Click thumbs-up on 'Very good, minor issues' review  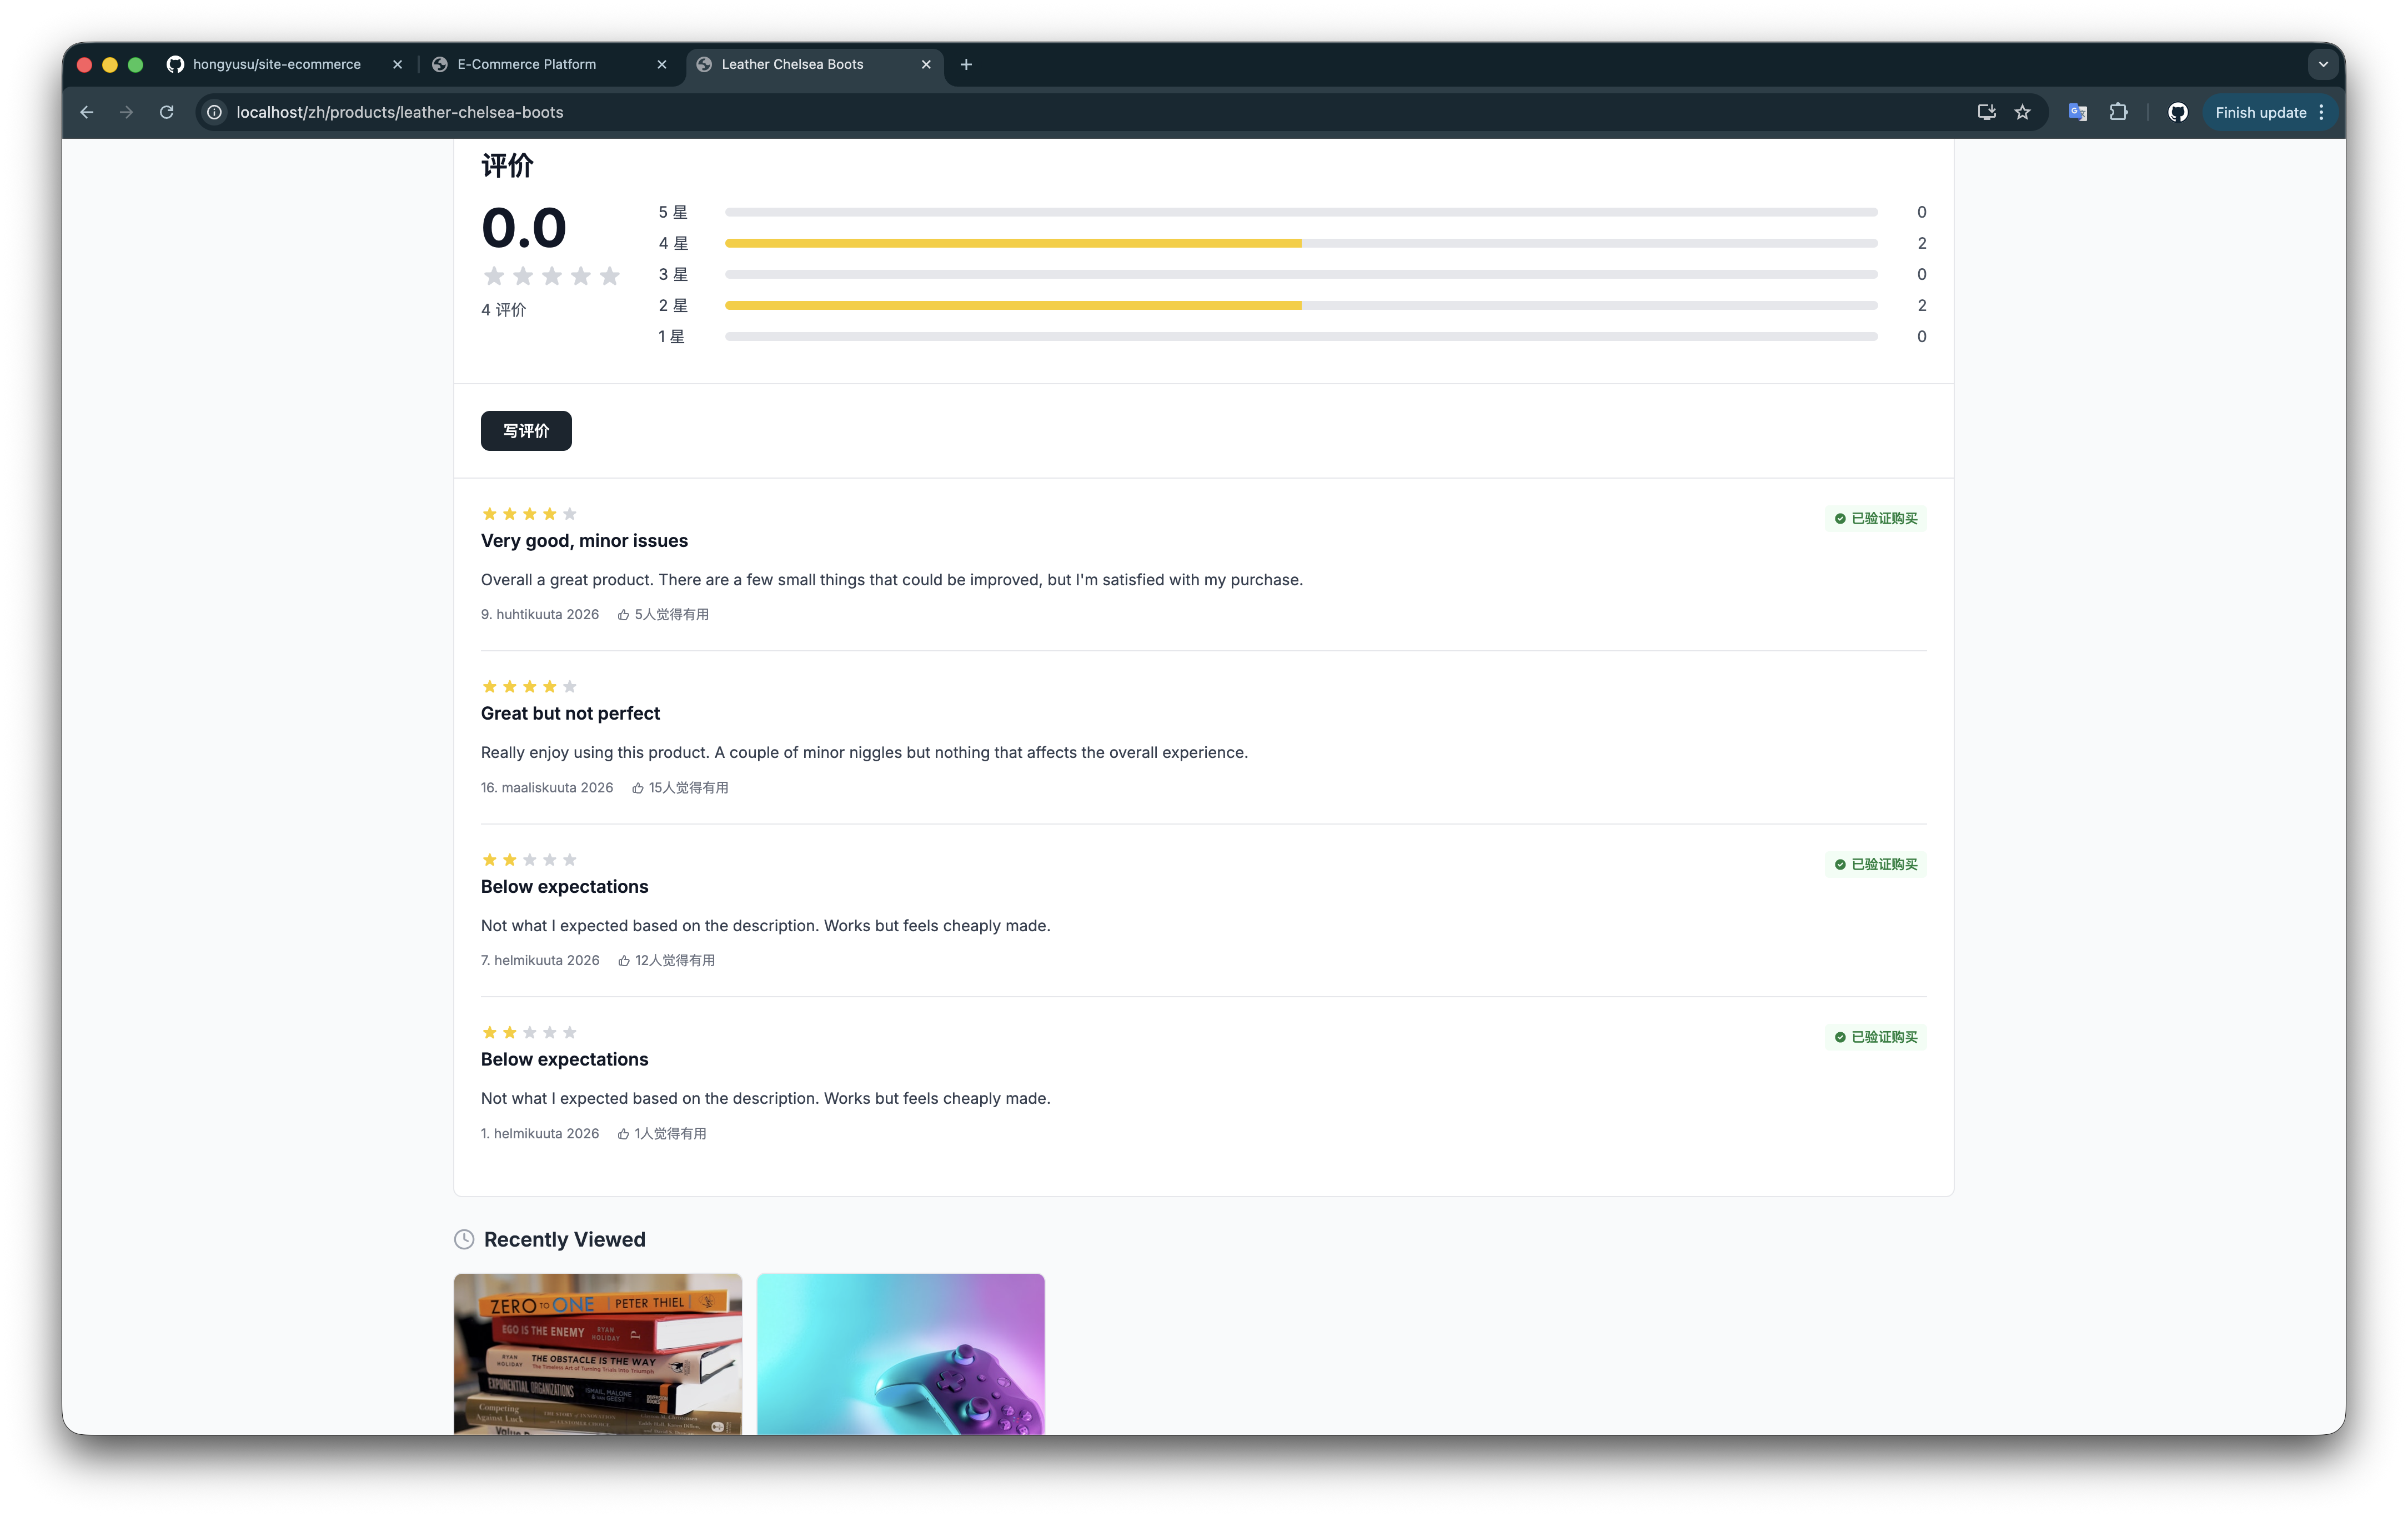[x=623, y=615]
